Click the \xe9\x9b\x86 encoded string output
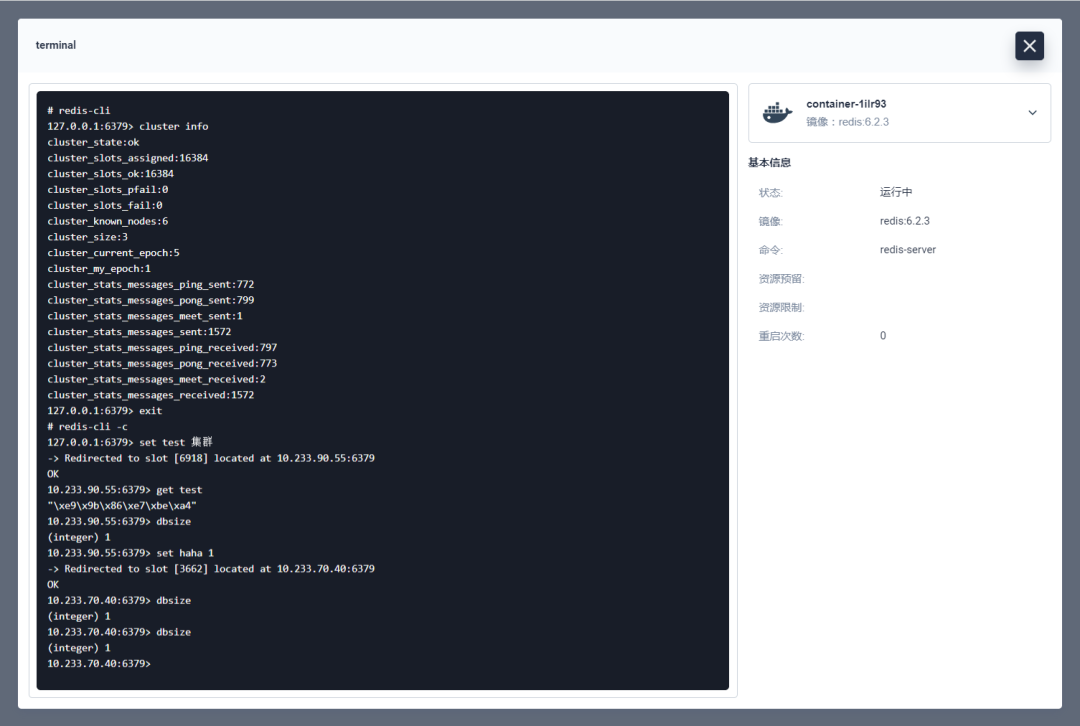Screen dimensions: 1080x726 pyautogui.click(x=122, y=506)
